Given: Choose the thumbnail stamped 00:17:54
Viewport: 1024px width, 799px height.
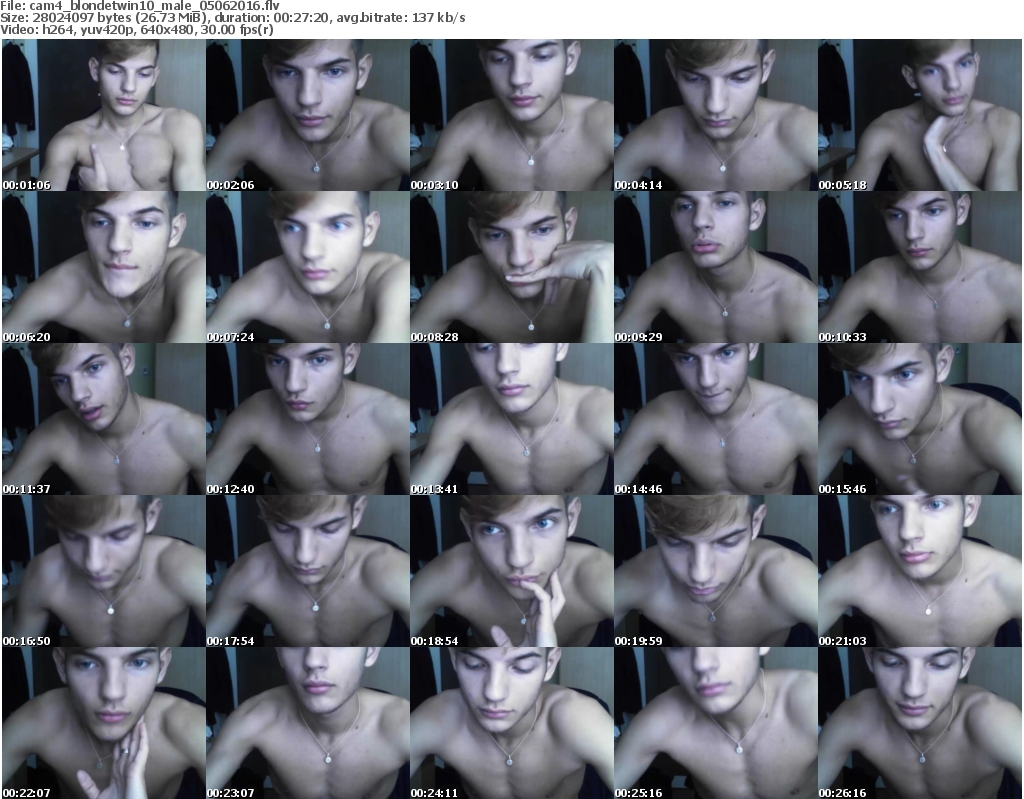Looking at the screenshot, I should [308, 571].
